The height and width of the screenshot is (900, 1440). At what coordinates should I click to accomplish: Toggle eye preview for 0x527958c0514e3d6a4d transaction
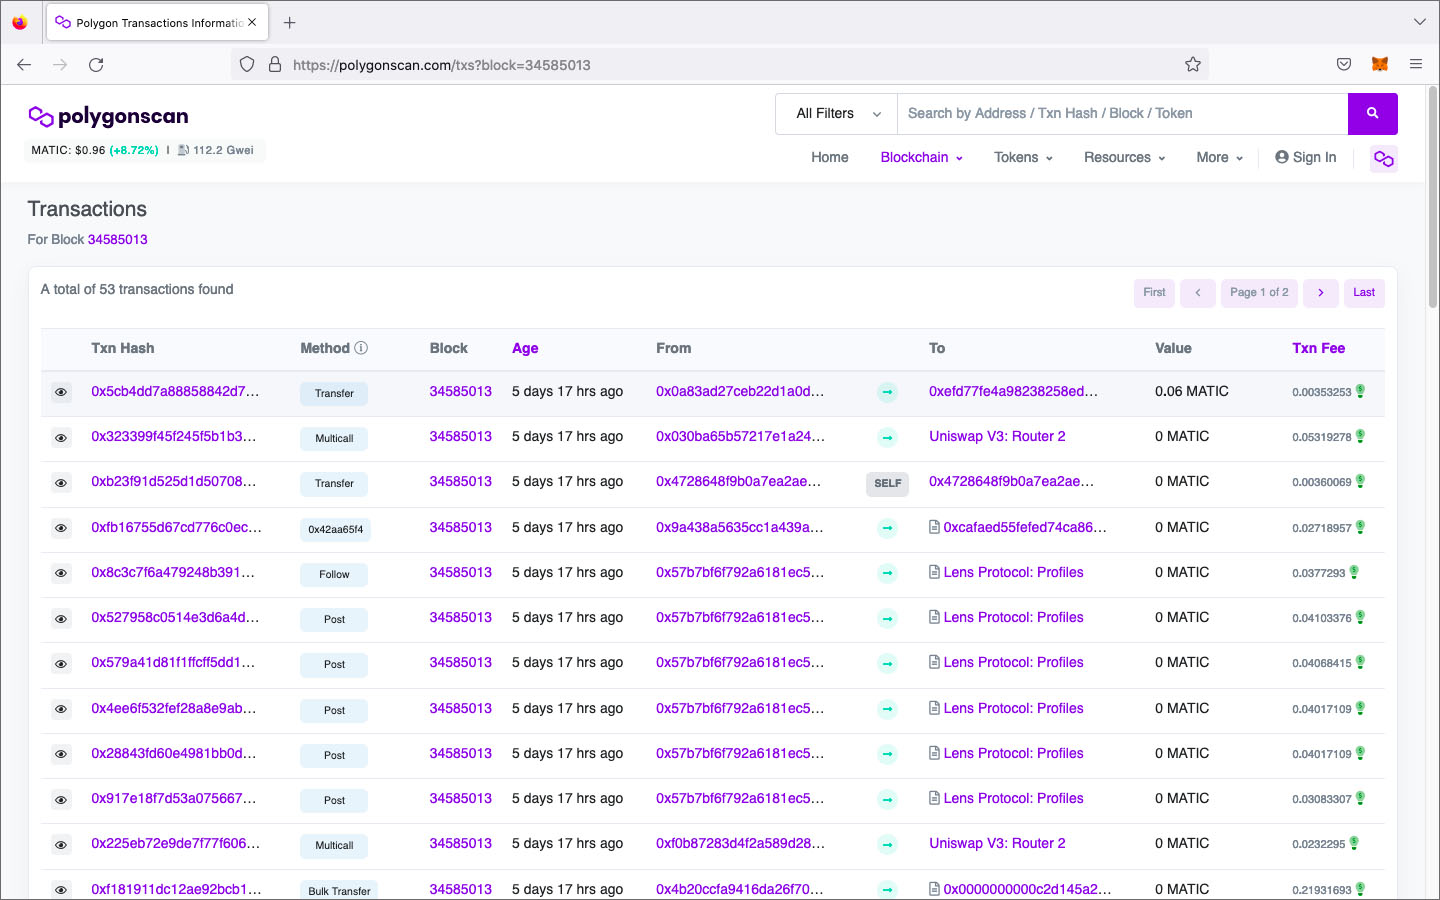point(61,619)
